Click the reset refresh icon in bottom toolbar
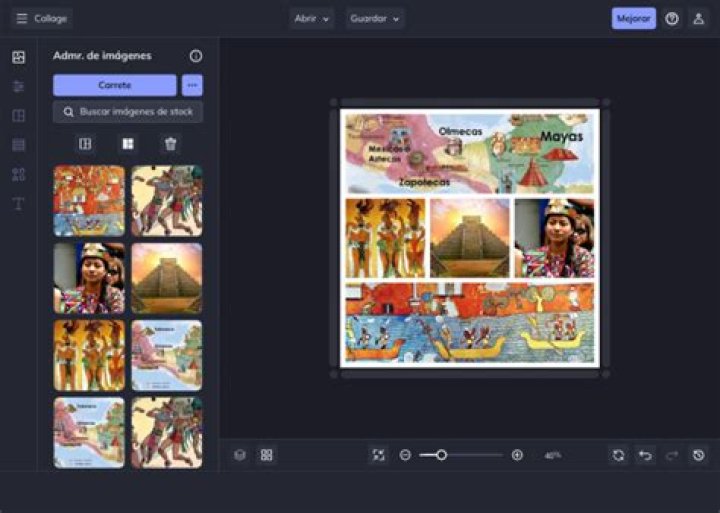Viewport: 720px width, 513px height. (x=619, y=455)
